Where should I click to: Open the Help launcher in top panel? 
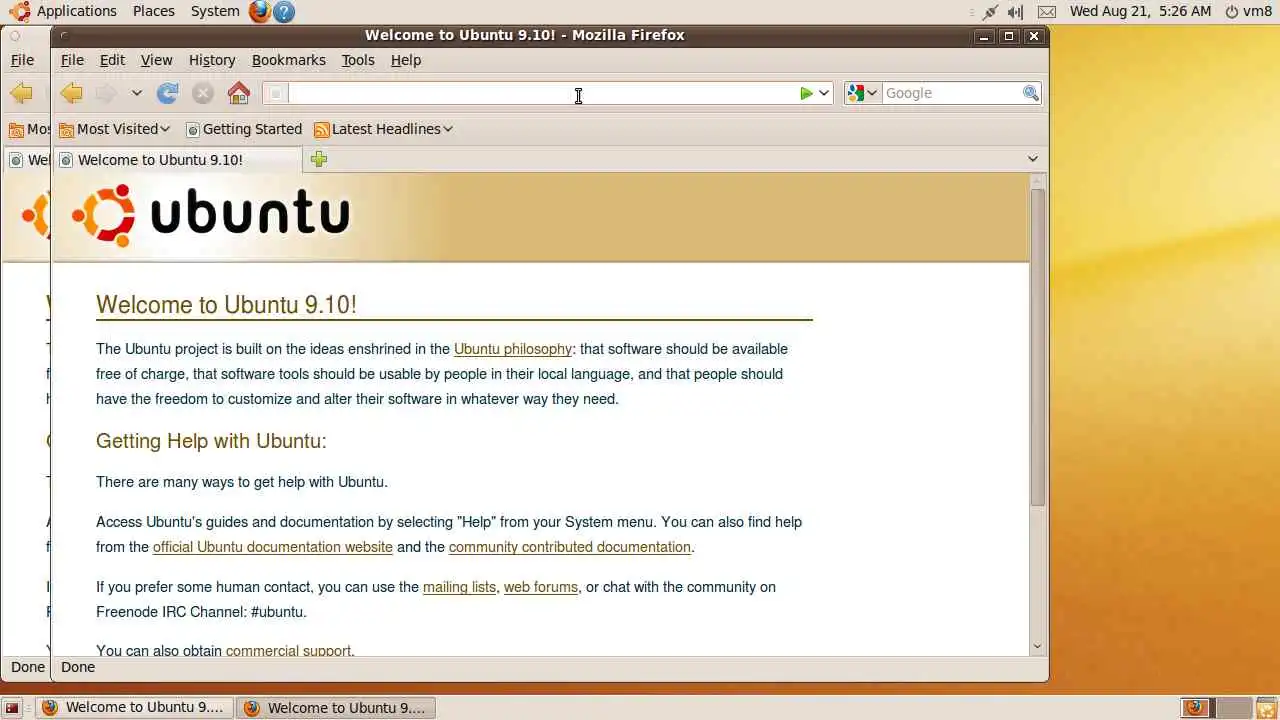point(284,11)
